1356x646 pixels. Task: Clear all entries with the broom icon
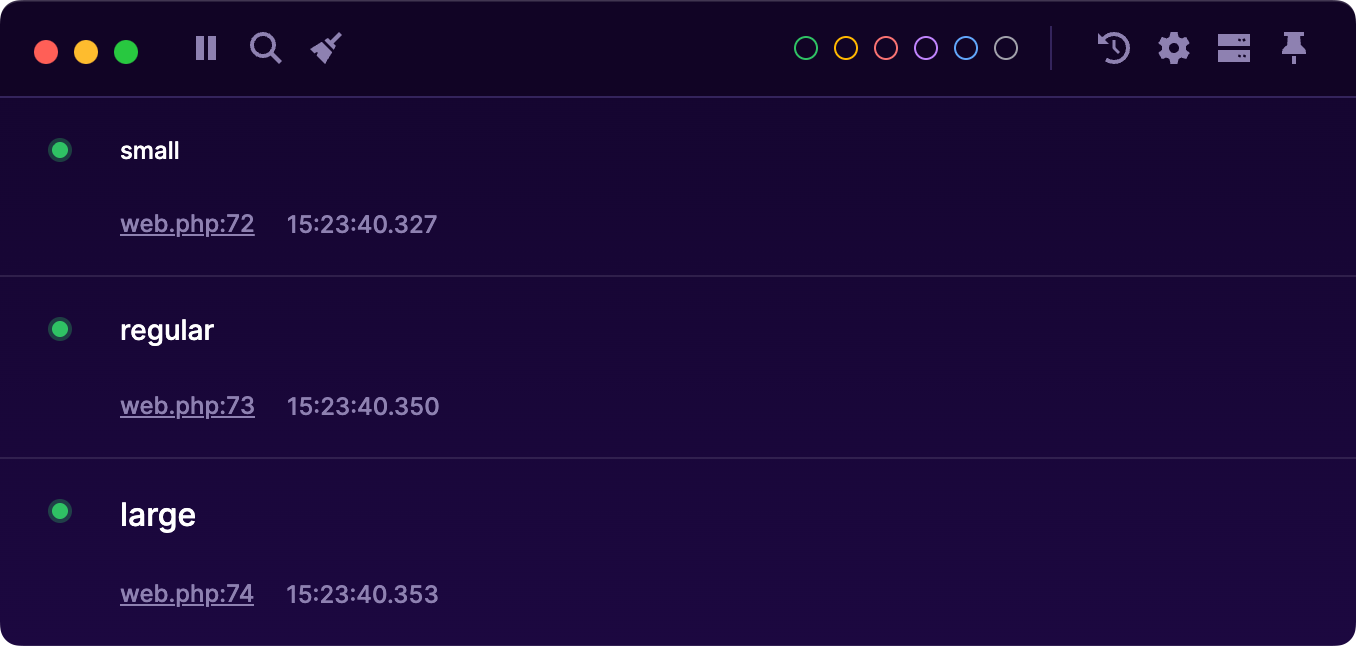[326, 48]
